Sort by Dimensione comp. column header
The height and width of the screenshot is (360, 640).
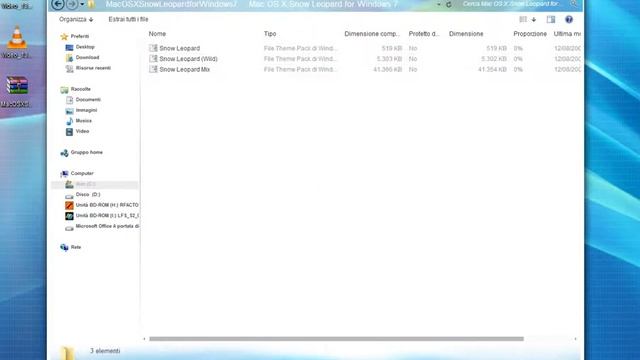point(372,34)
